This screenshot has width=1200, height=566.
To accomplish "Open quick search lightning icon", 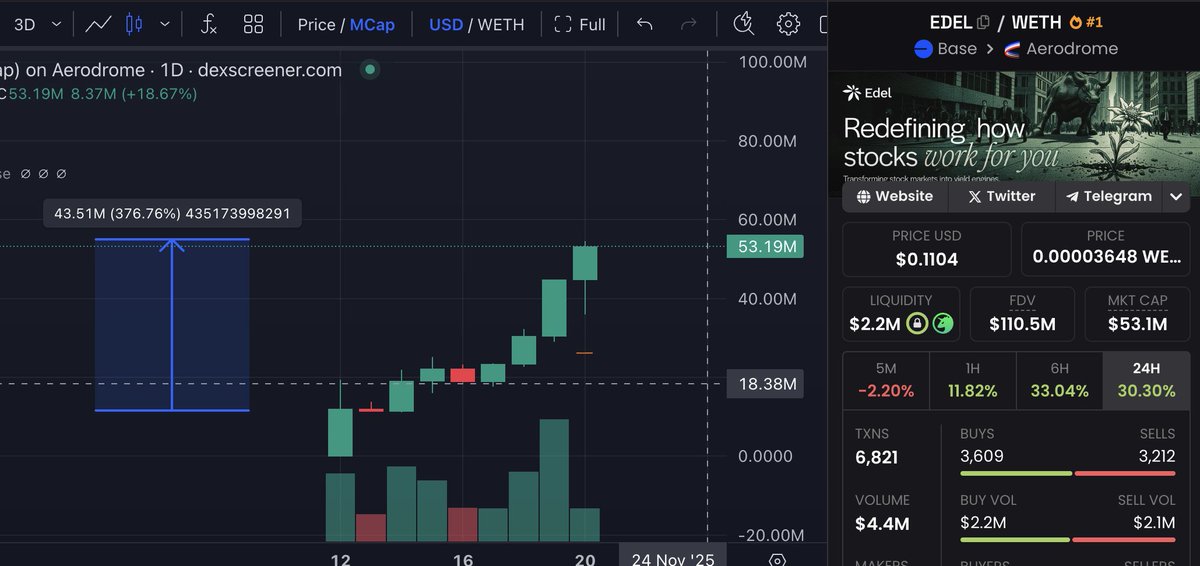I will point(743,24).
